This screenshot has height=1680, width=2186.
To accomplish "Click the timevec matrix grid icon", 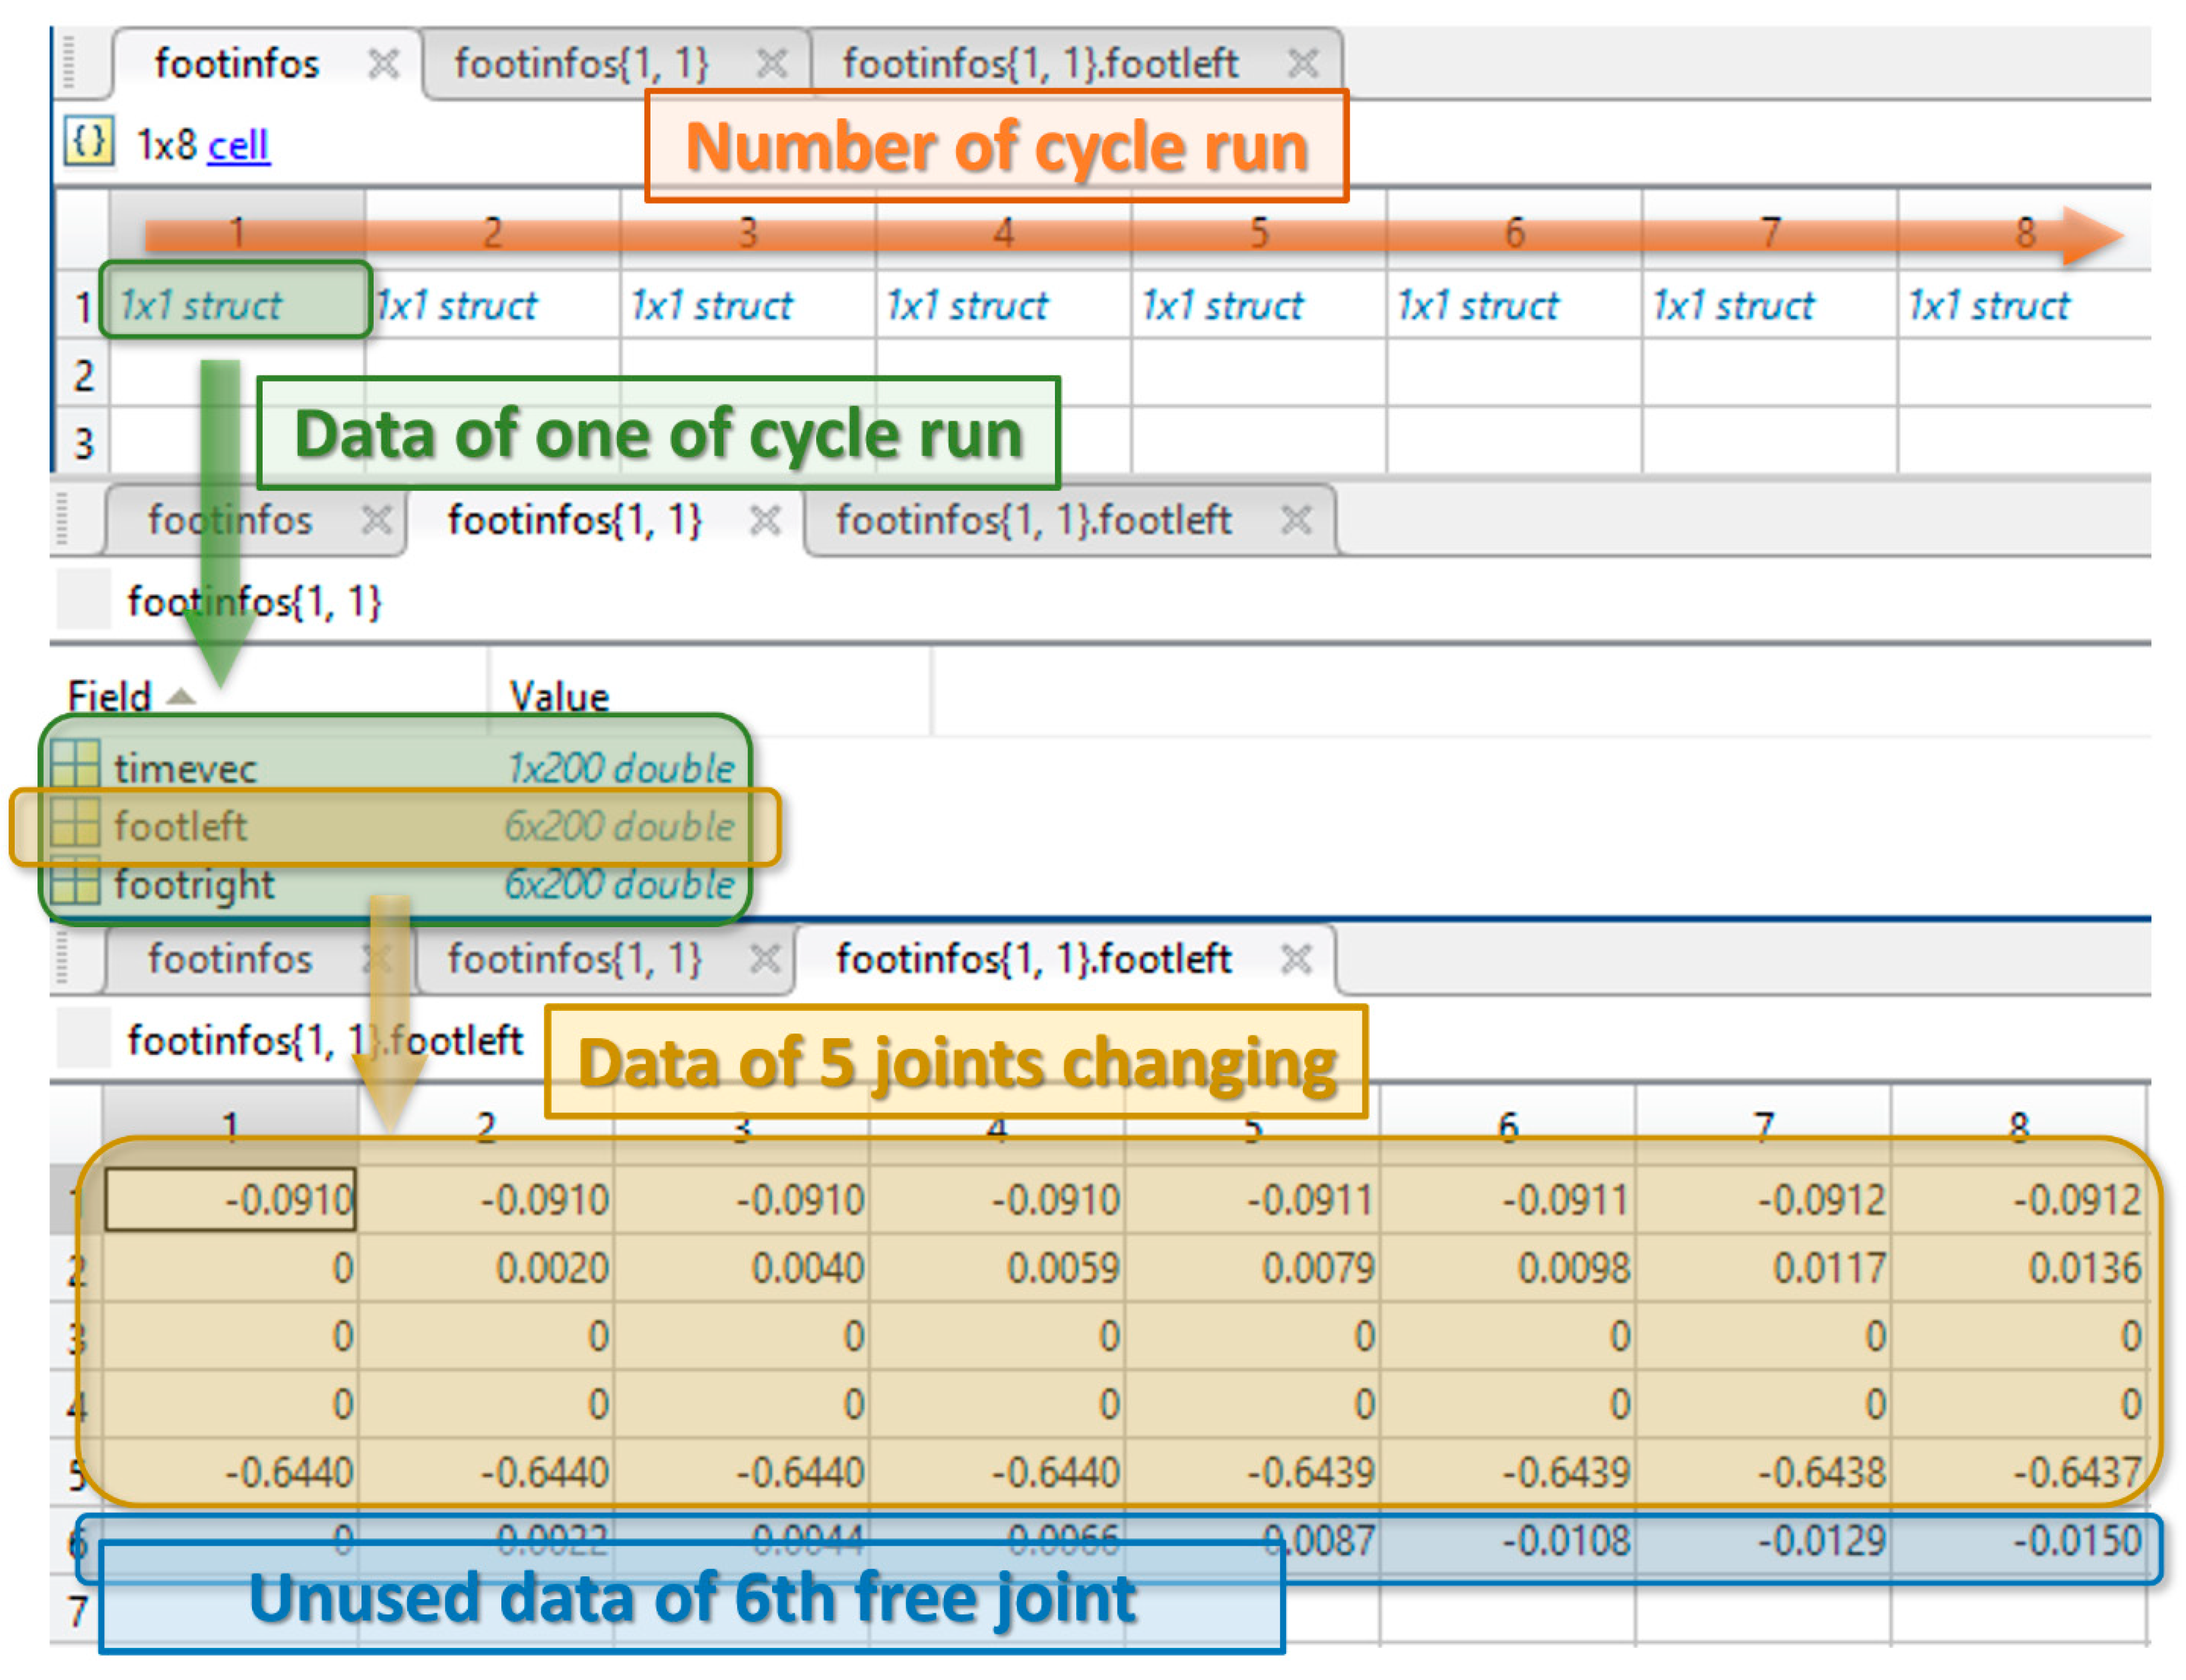I will pos(76,767).
